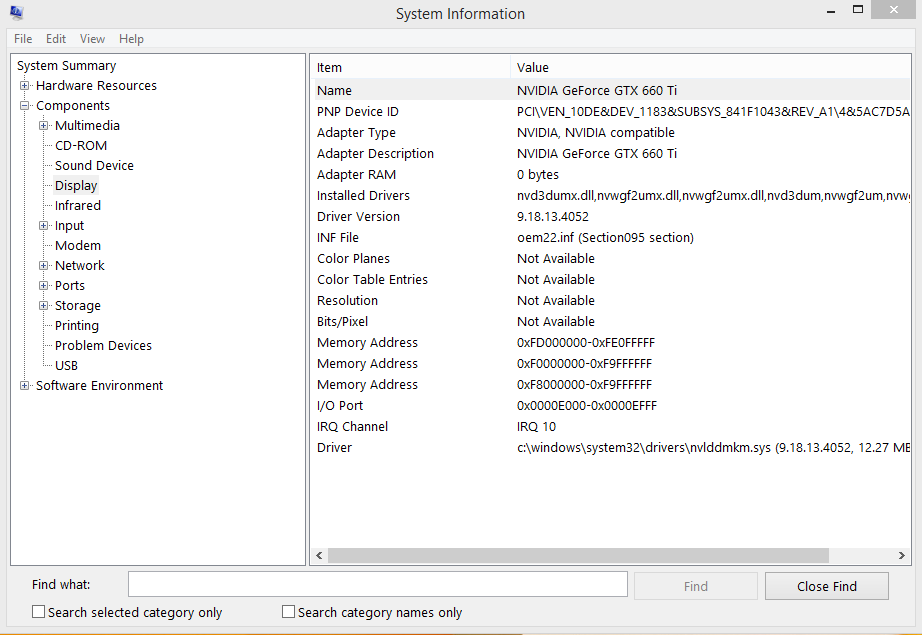The width and height of the screenshot is (922, 635).
Task: Select the Color Planes row
Action: click(x=611, y=259)
